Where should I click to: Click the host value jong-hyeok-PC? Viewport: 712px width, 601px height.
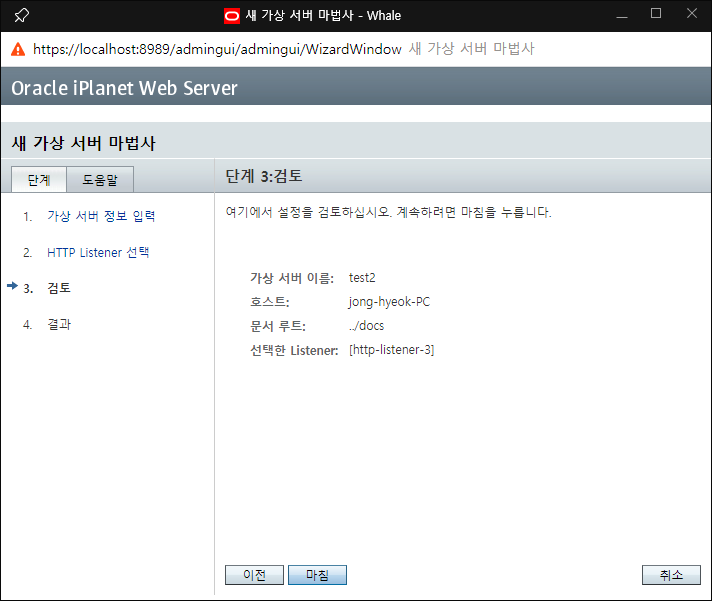click(x=389, y=302)
